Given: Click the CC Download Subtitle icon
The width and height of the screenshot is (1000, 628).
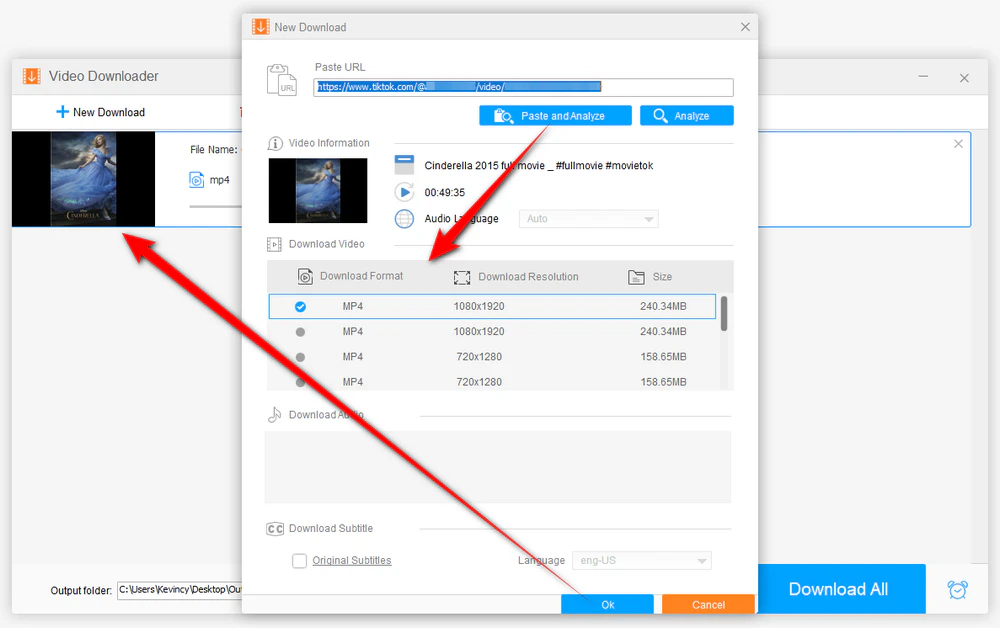Looking at the screenshot, I should click(x=275, y=529).
